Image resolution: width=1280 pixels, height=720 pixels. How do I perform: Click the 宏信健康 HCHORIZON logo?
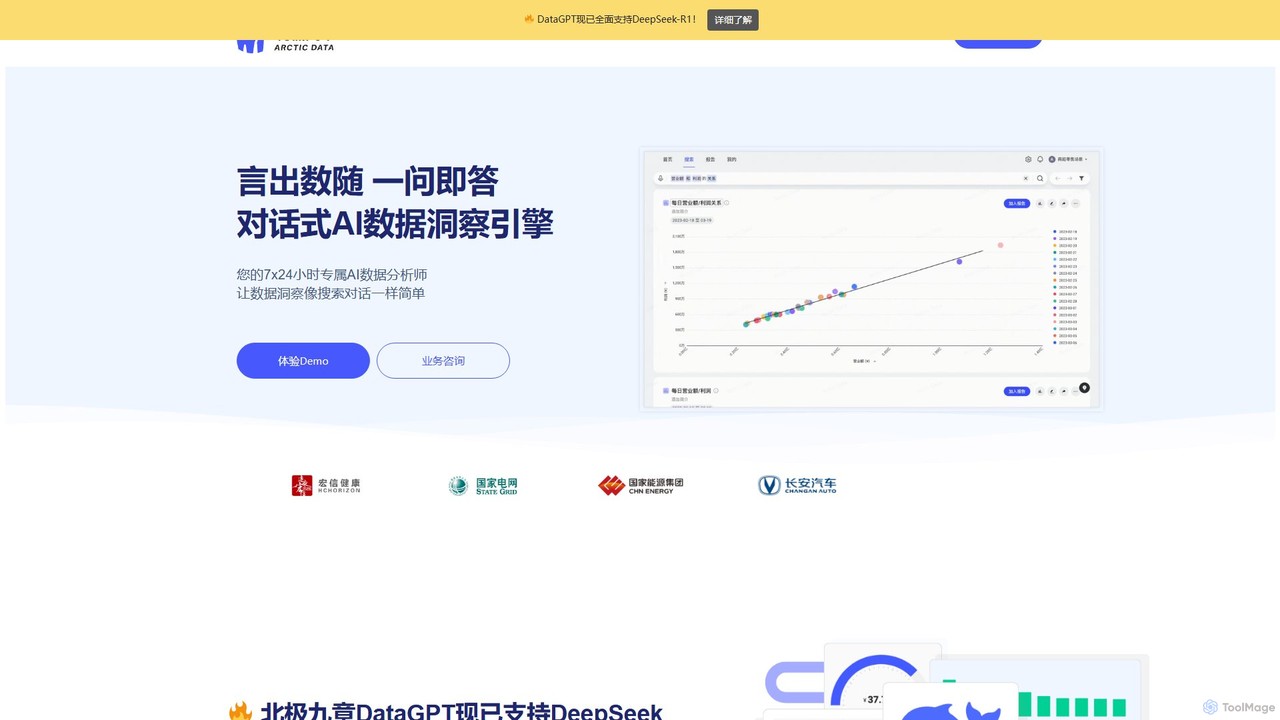pos(326,485)
